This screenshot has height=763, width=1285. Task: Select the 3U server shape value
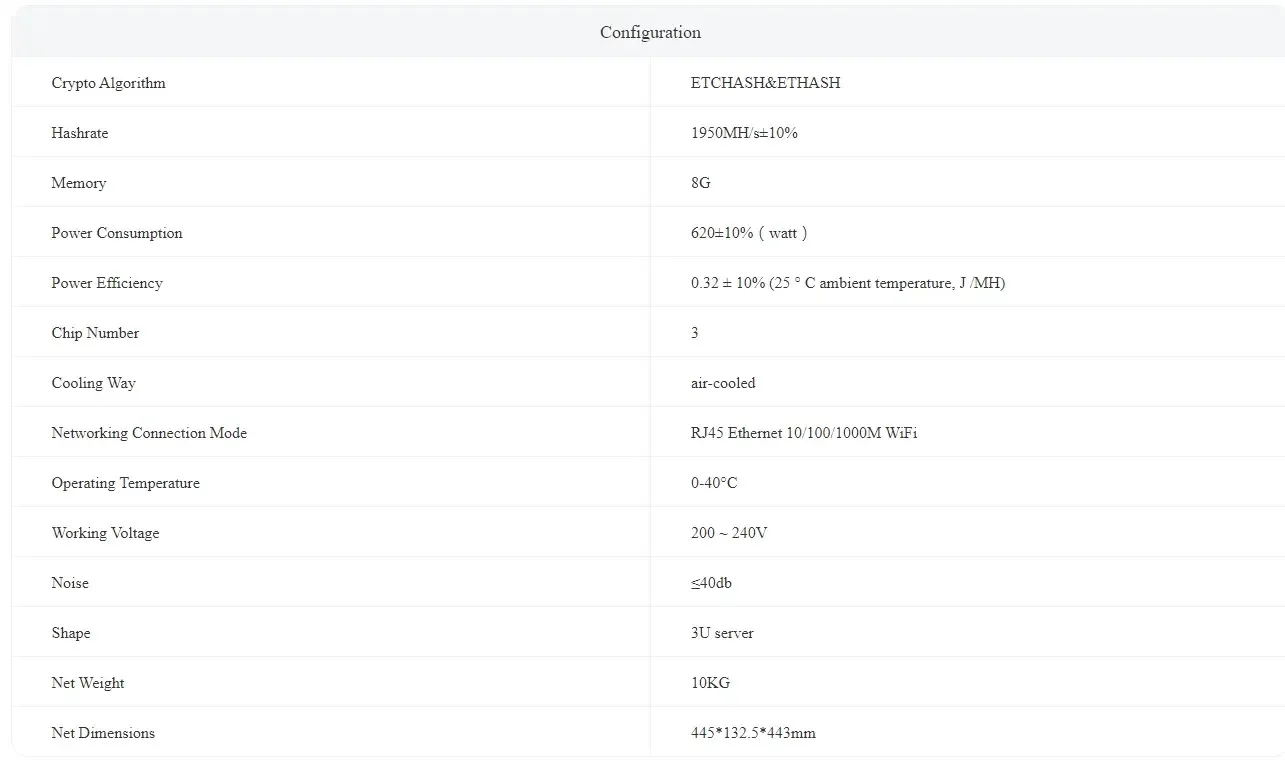(722, 633)
